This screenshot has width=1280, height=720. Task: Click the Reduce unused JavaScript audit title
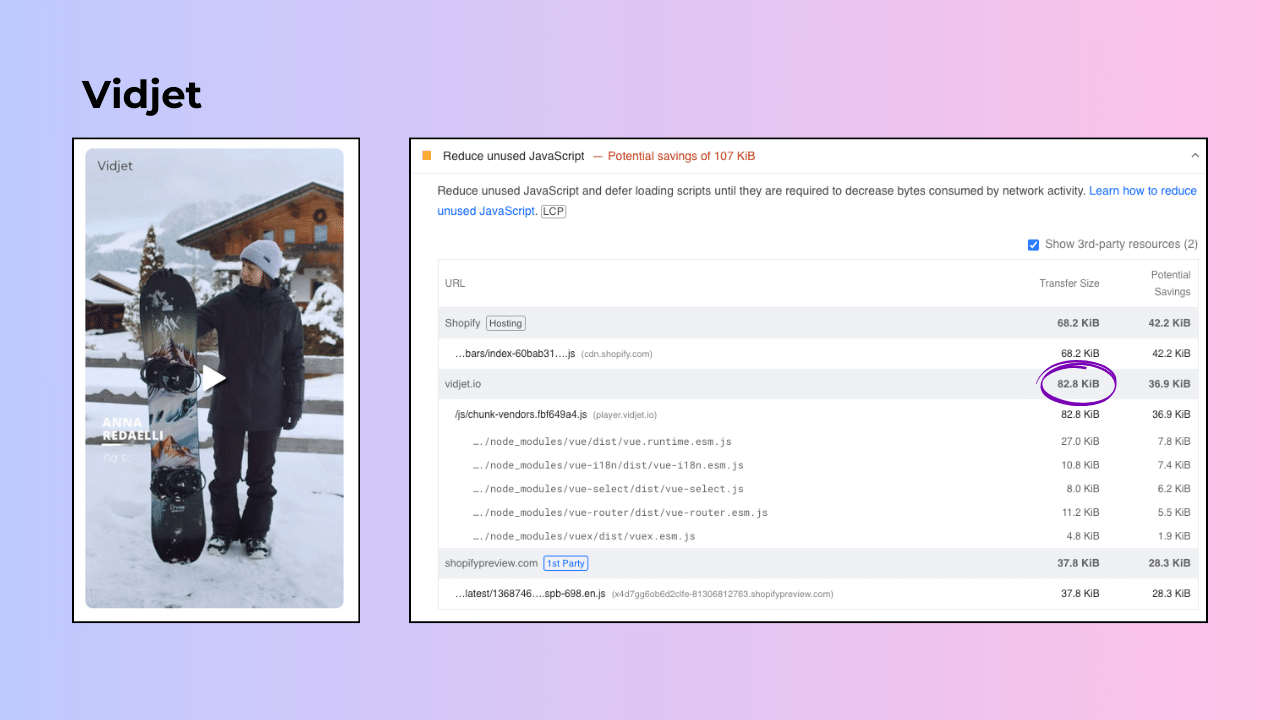513,156
